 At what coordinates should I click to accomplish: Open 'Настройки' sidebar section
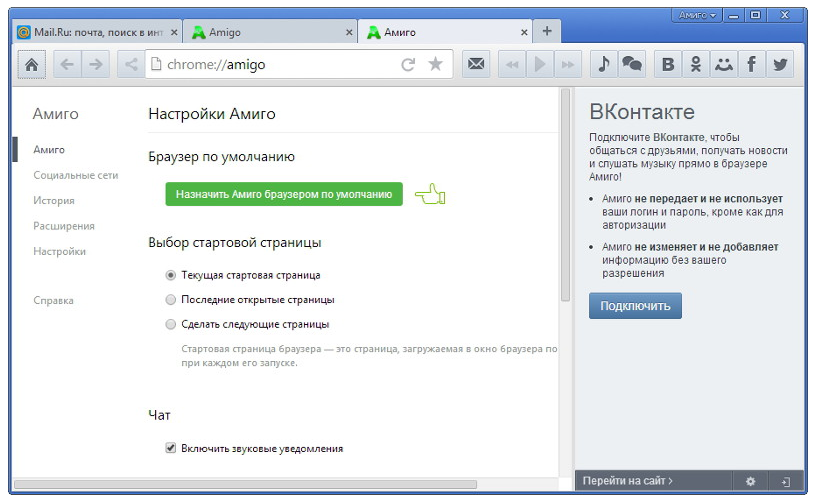[60, 252]
